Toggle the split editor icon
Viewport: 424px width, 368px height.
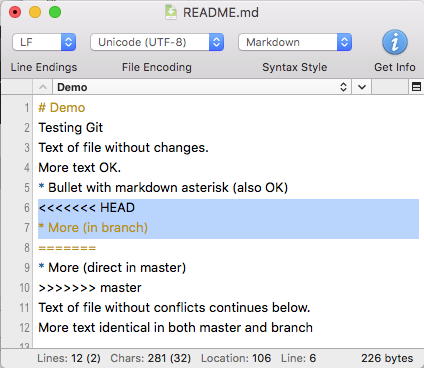click(416, 87)
